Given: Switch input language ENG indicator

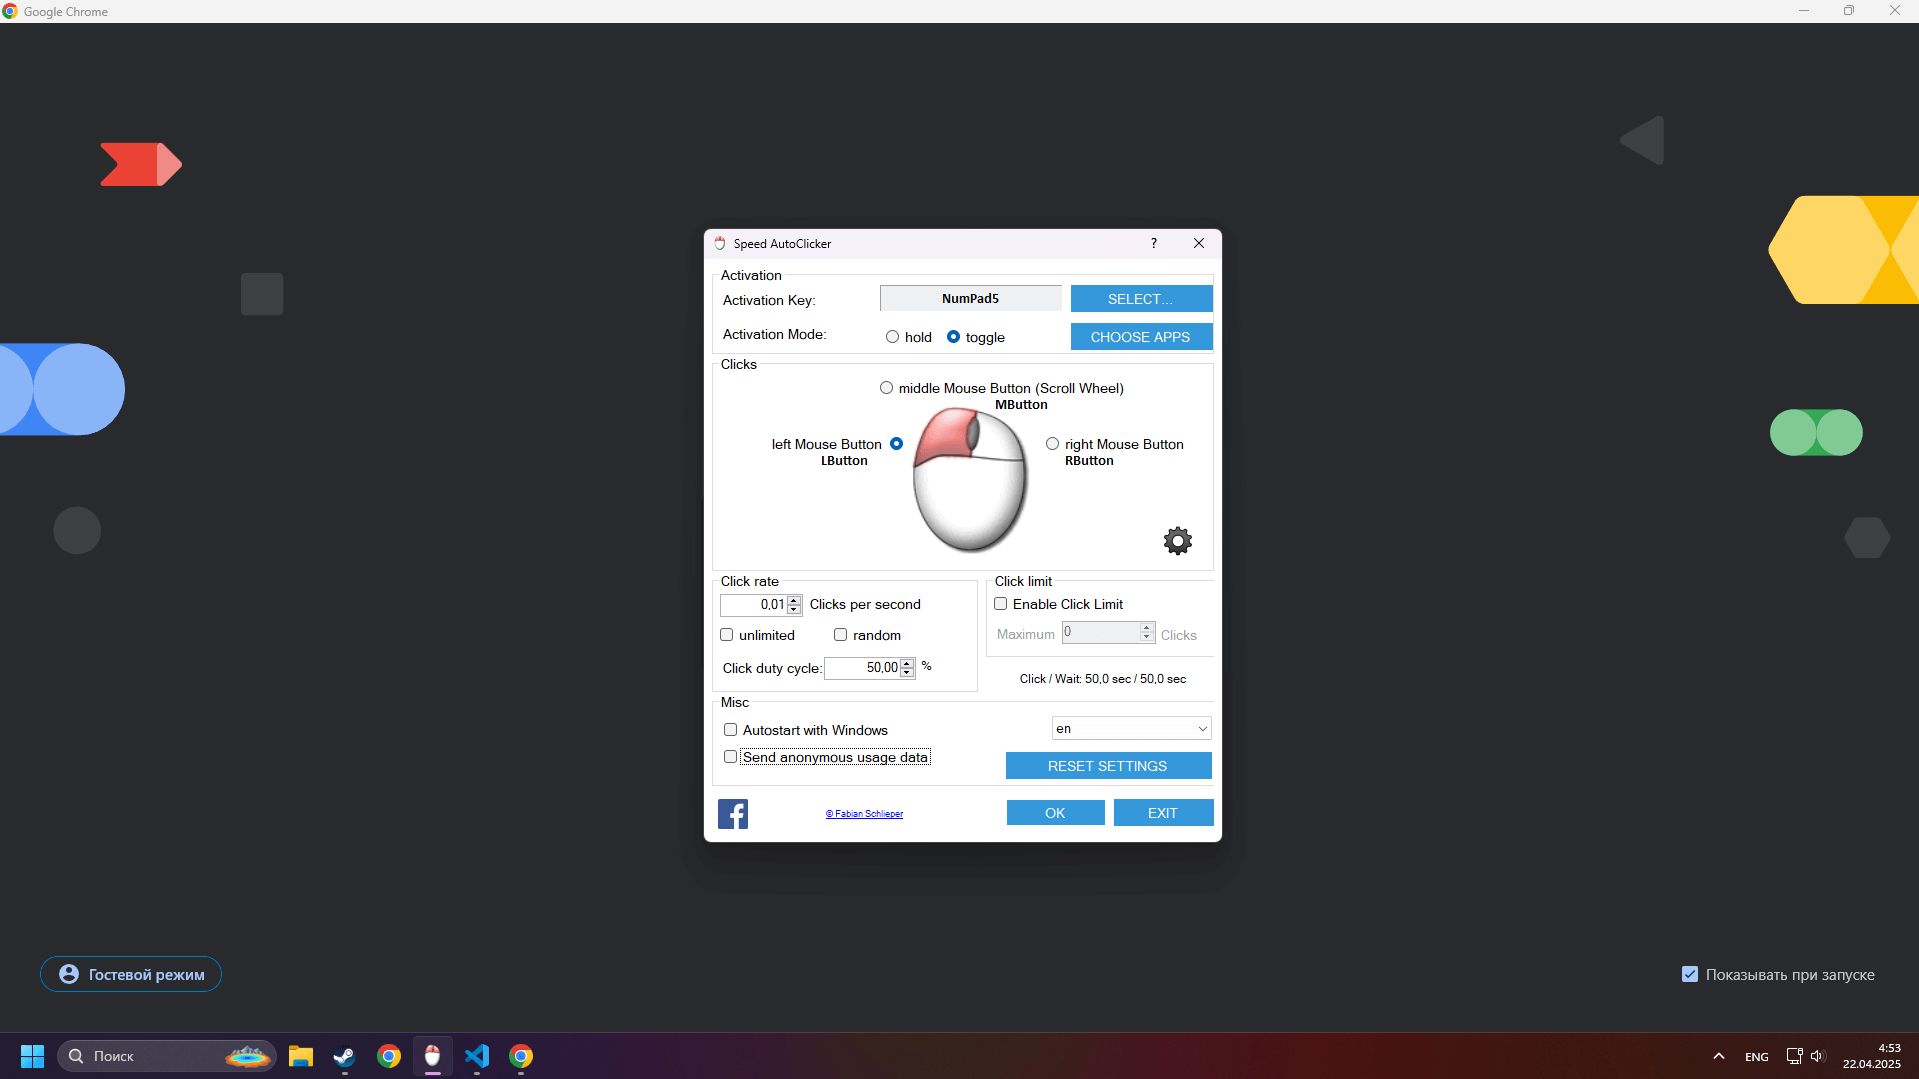Looking at the screenshot, I should pyautogui.click(x=1757, y=1057).
